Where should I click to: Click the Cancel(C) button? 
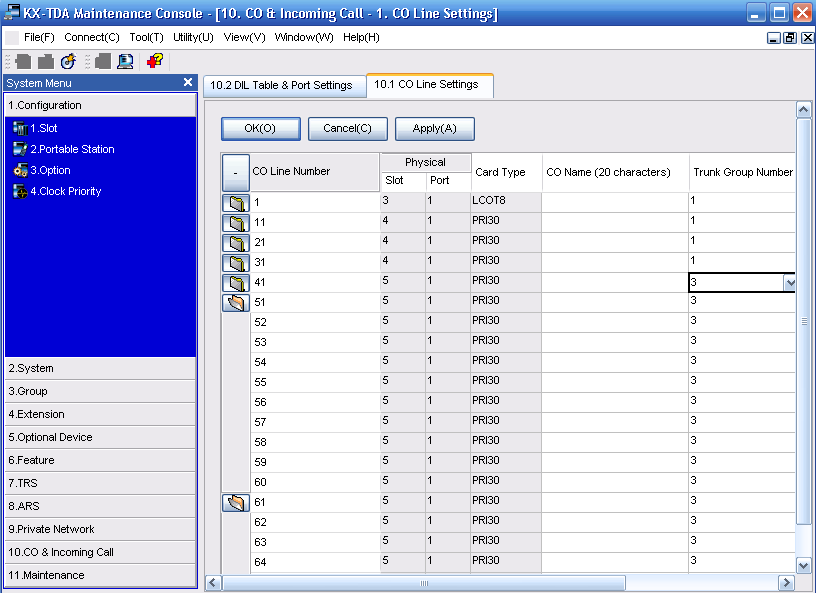pos(347,129)
